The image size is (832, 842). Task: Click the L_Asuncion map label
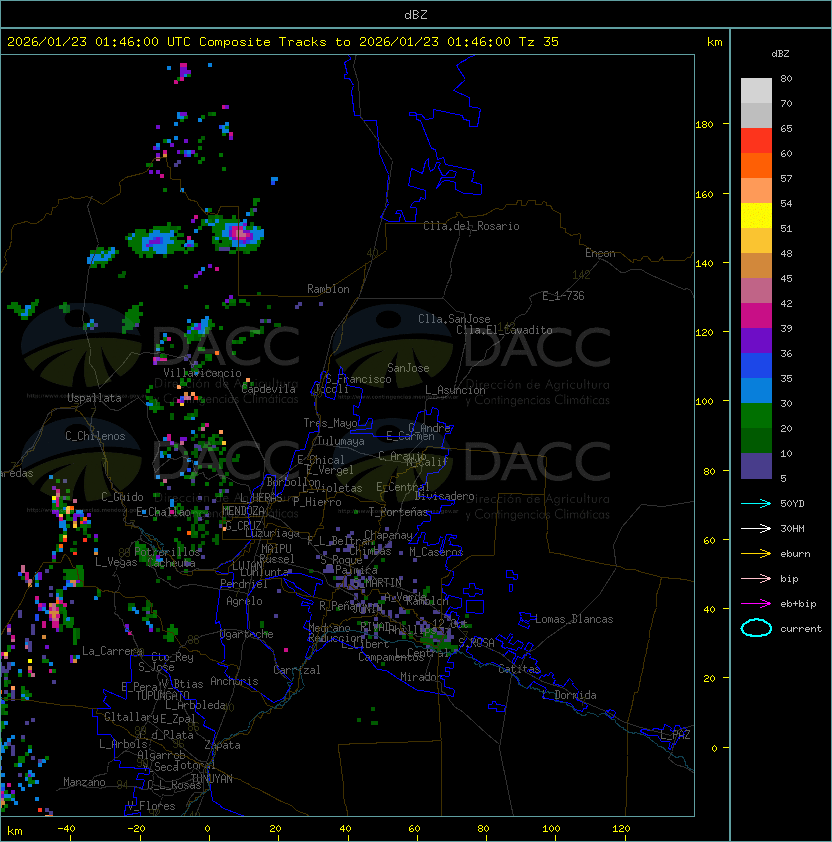455,390
